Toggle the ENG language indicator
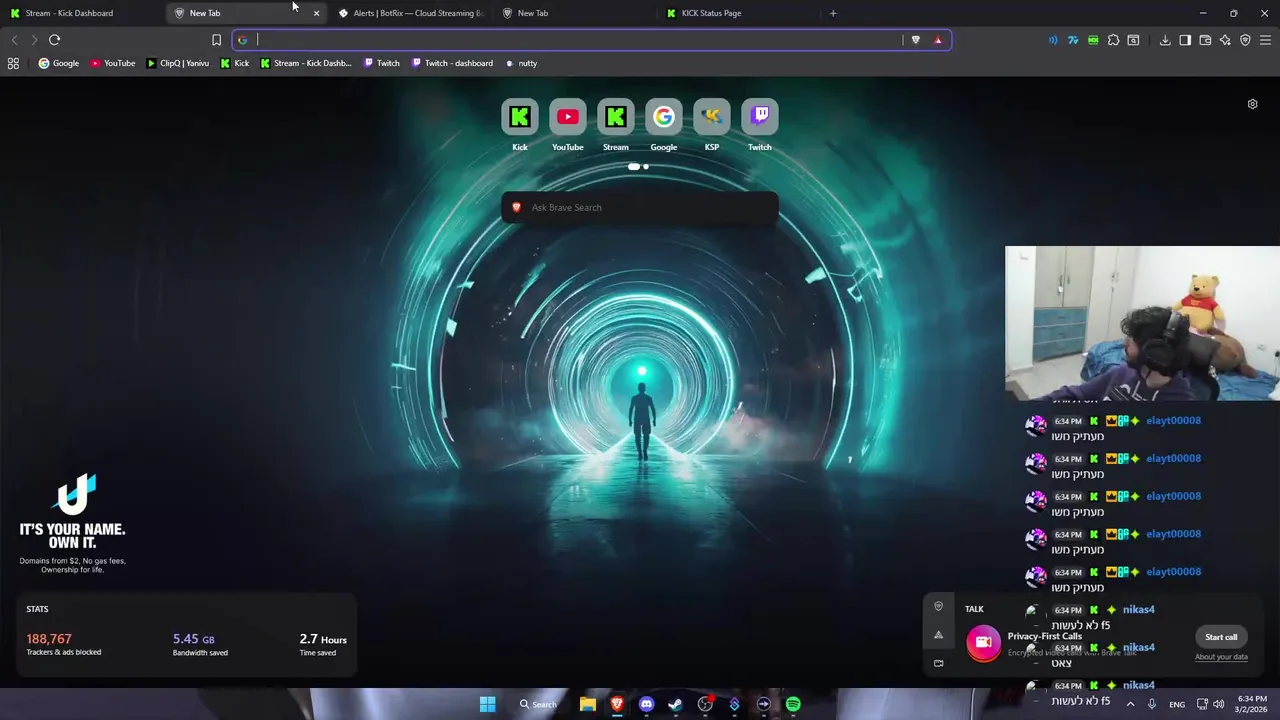Image resolution: width=1280 pixels, height=720 pixels. [1177, 704]
